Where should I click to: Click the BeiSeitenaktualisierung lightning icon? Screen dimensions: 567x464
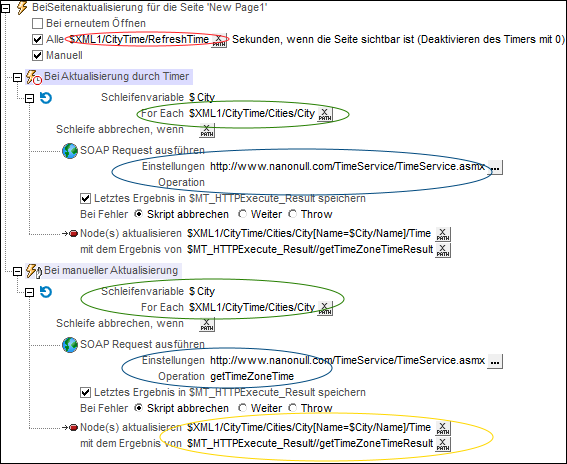coord(22,8)
